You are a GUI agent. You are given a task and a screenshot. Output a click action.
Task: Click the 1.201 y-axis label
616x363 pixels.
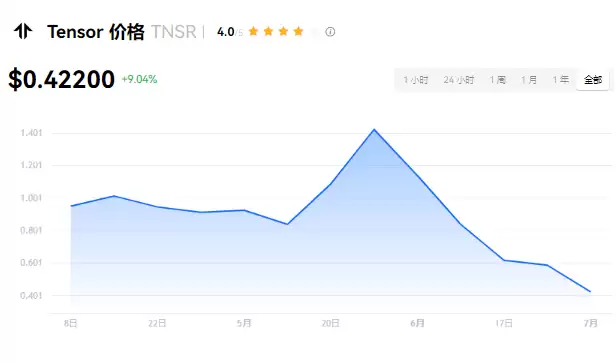tap(31, 165)
